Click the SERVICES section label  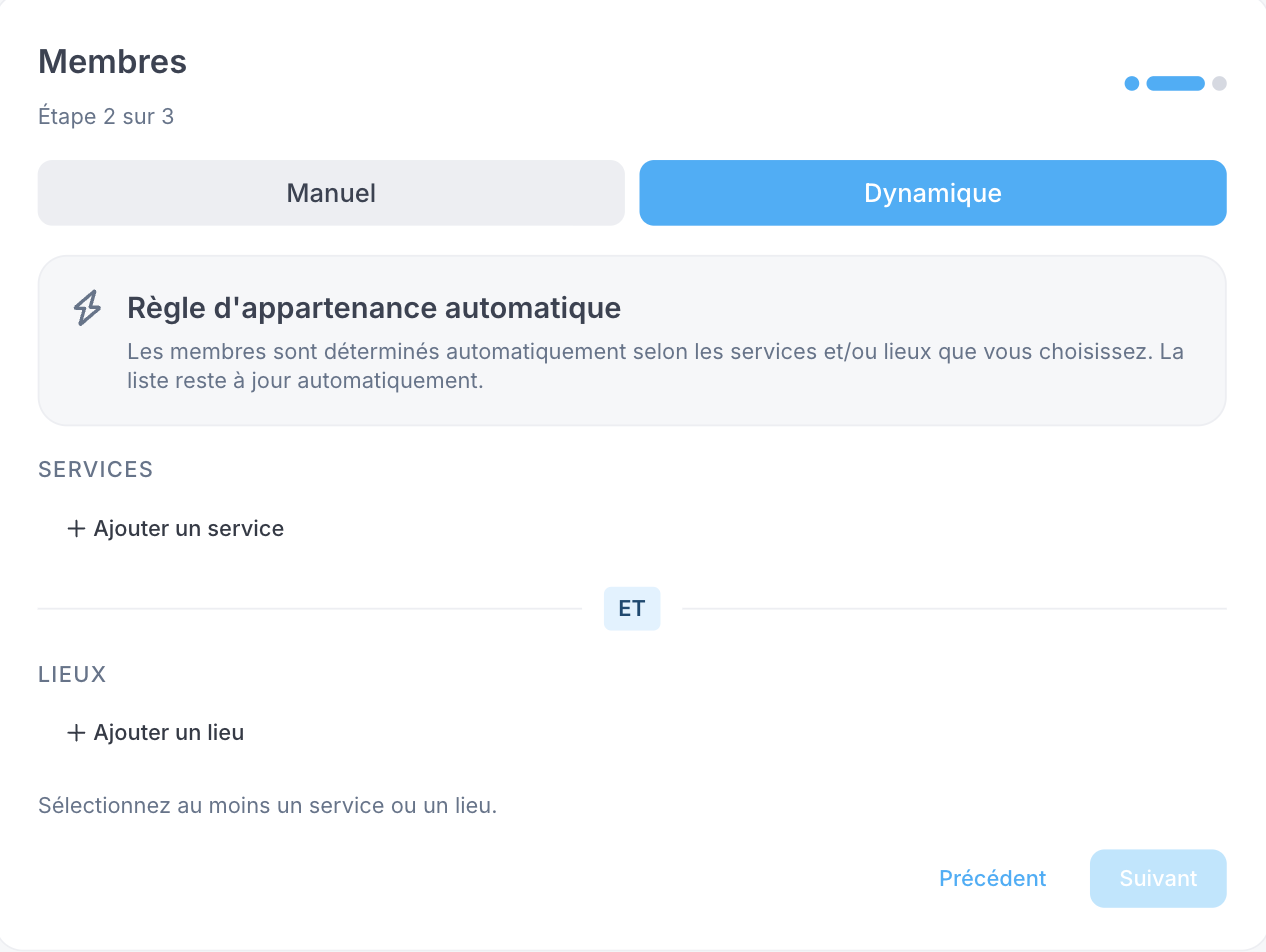coord(96,470)
